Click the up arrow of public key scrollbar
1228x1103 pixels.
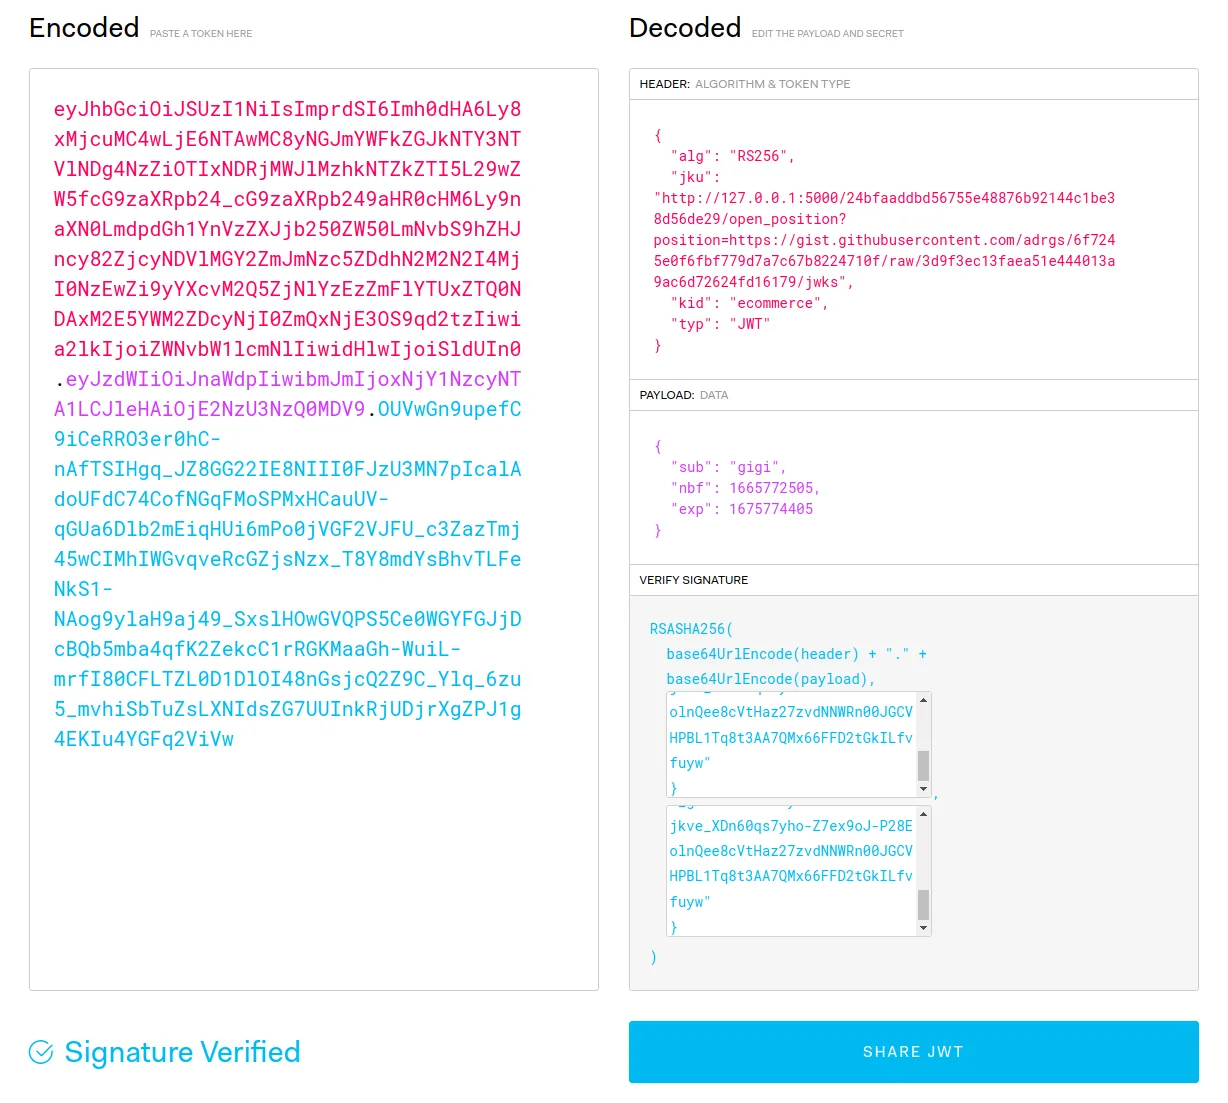click(923, 700)
